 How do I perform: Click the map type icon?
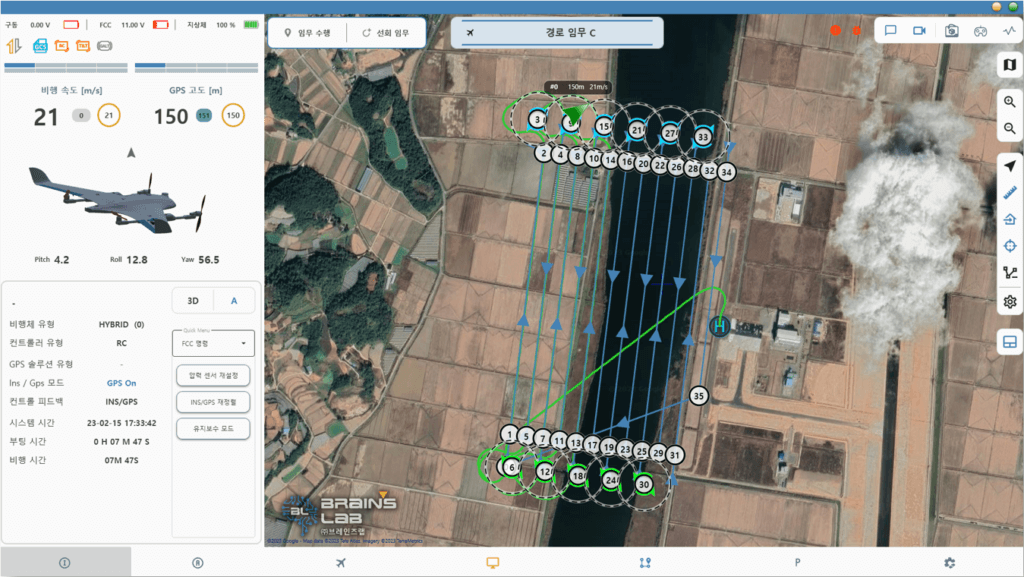1010,65
